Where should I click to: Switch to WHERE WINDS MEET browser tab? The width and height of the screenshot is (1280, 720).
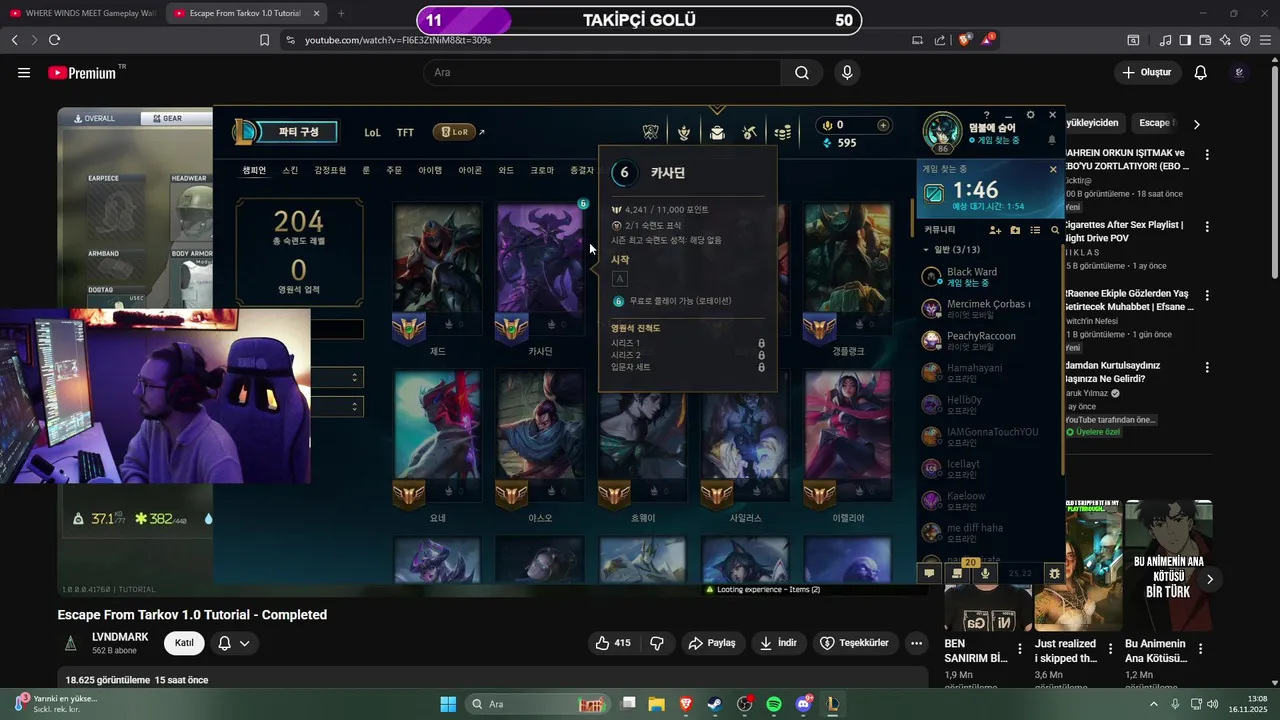pyautogui.click(x=83, y=14)
